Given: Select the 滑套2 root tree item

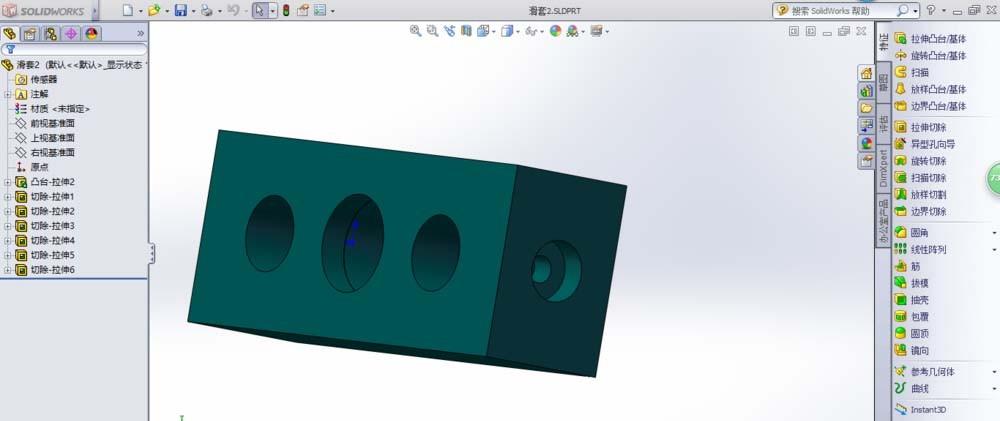Looking at the screenshot, I should [x=74, y=65].
